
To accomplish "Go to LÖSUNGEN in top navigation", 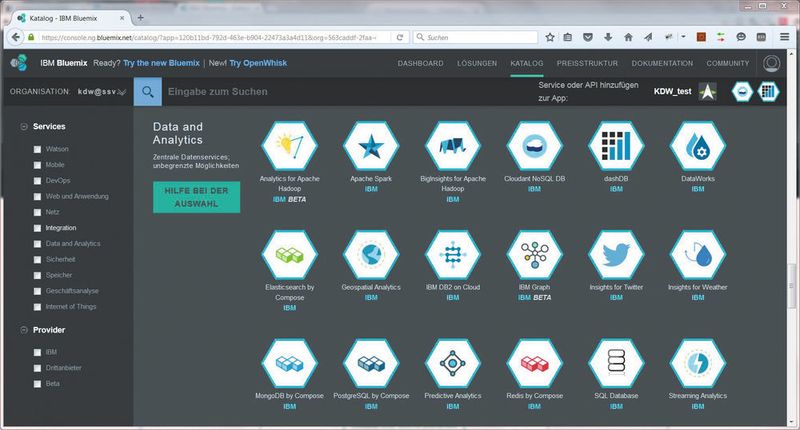I will [477, 63].
